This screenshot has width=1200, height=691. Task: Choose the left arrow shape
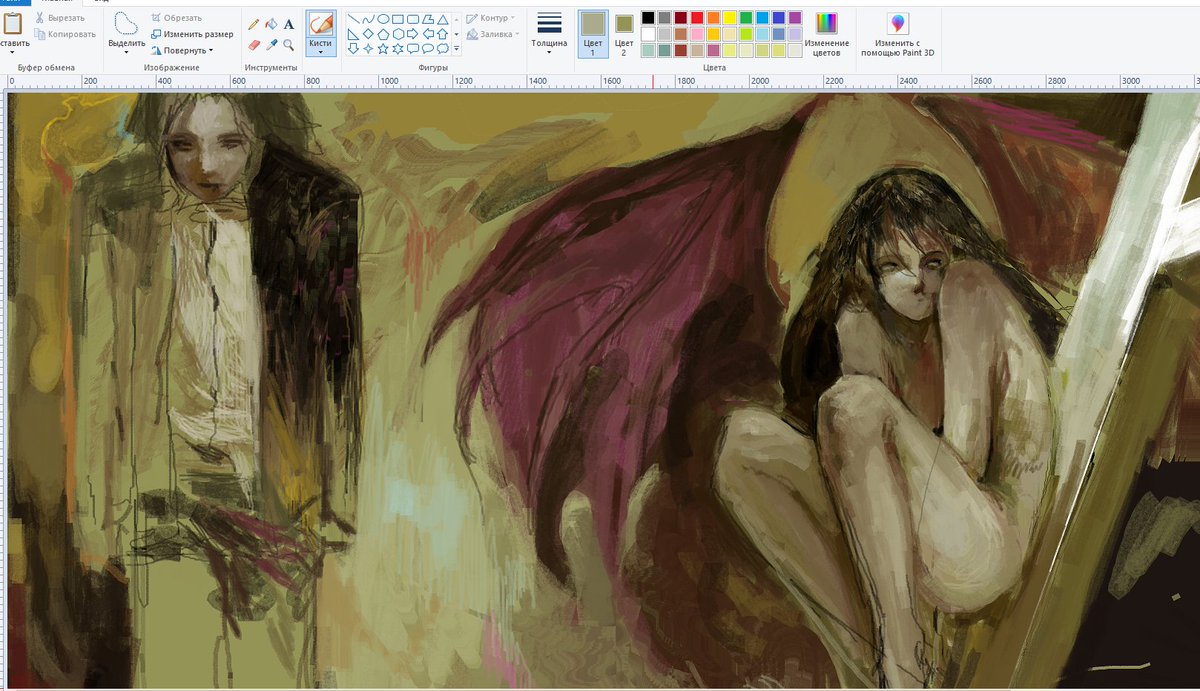coord(428,34)
